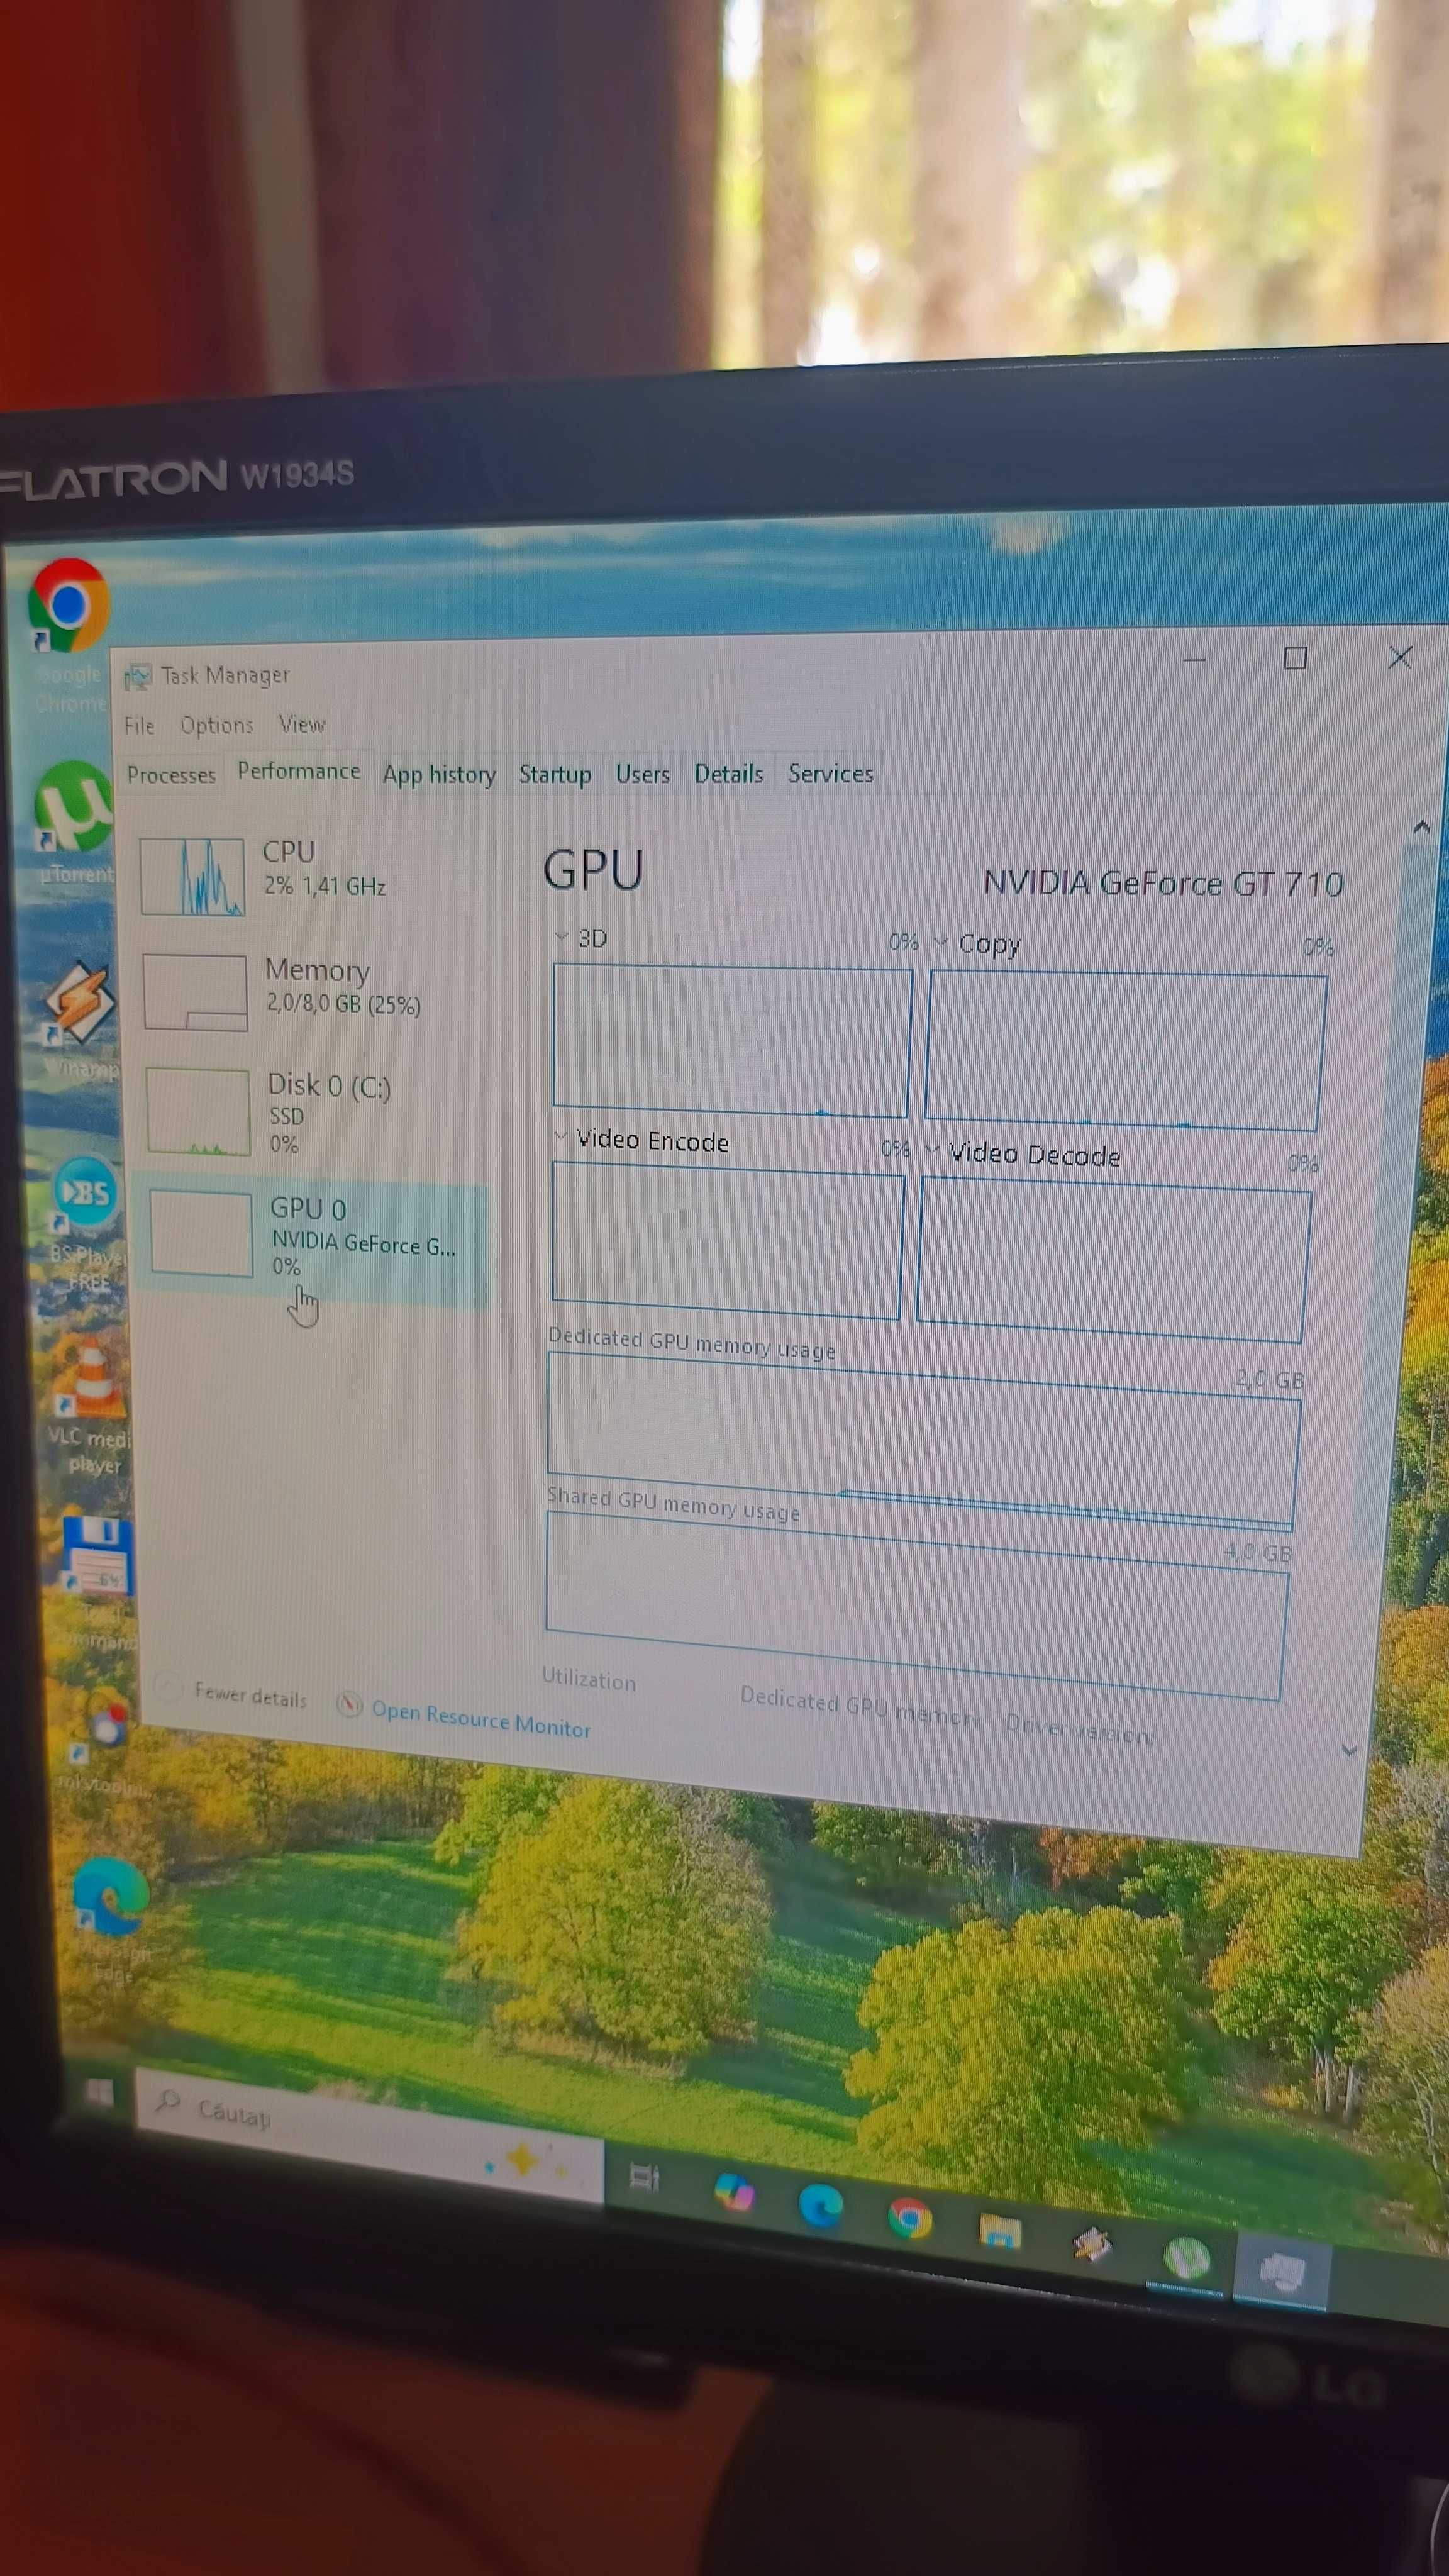Open File Explorer from the taskbar
This screenshot has width=1449, height=2576.
tap(999, 2231)
